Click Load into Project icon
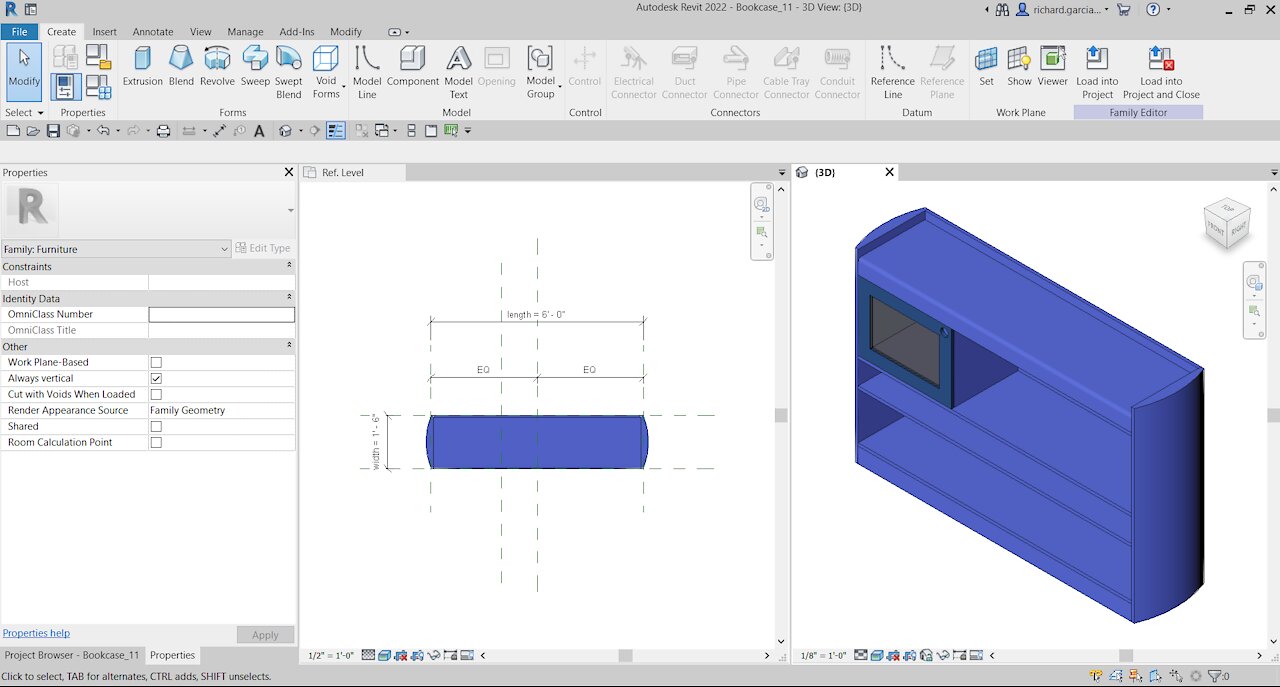 [1097, 72]
